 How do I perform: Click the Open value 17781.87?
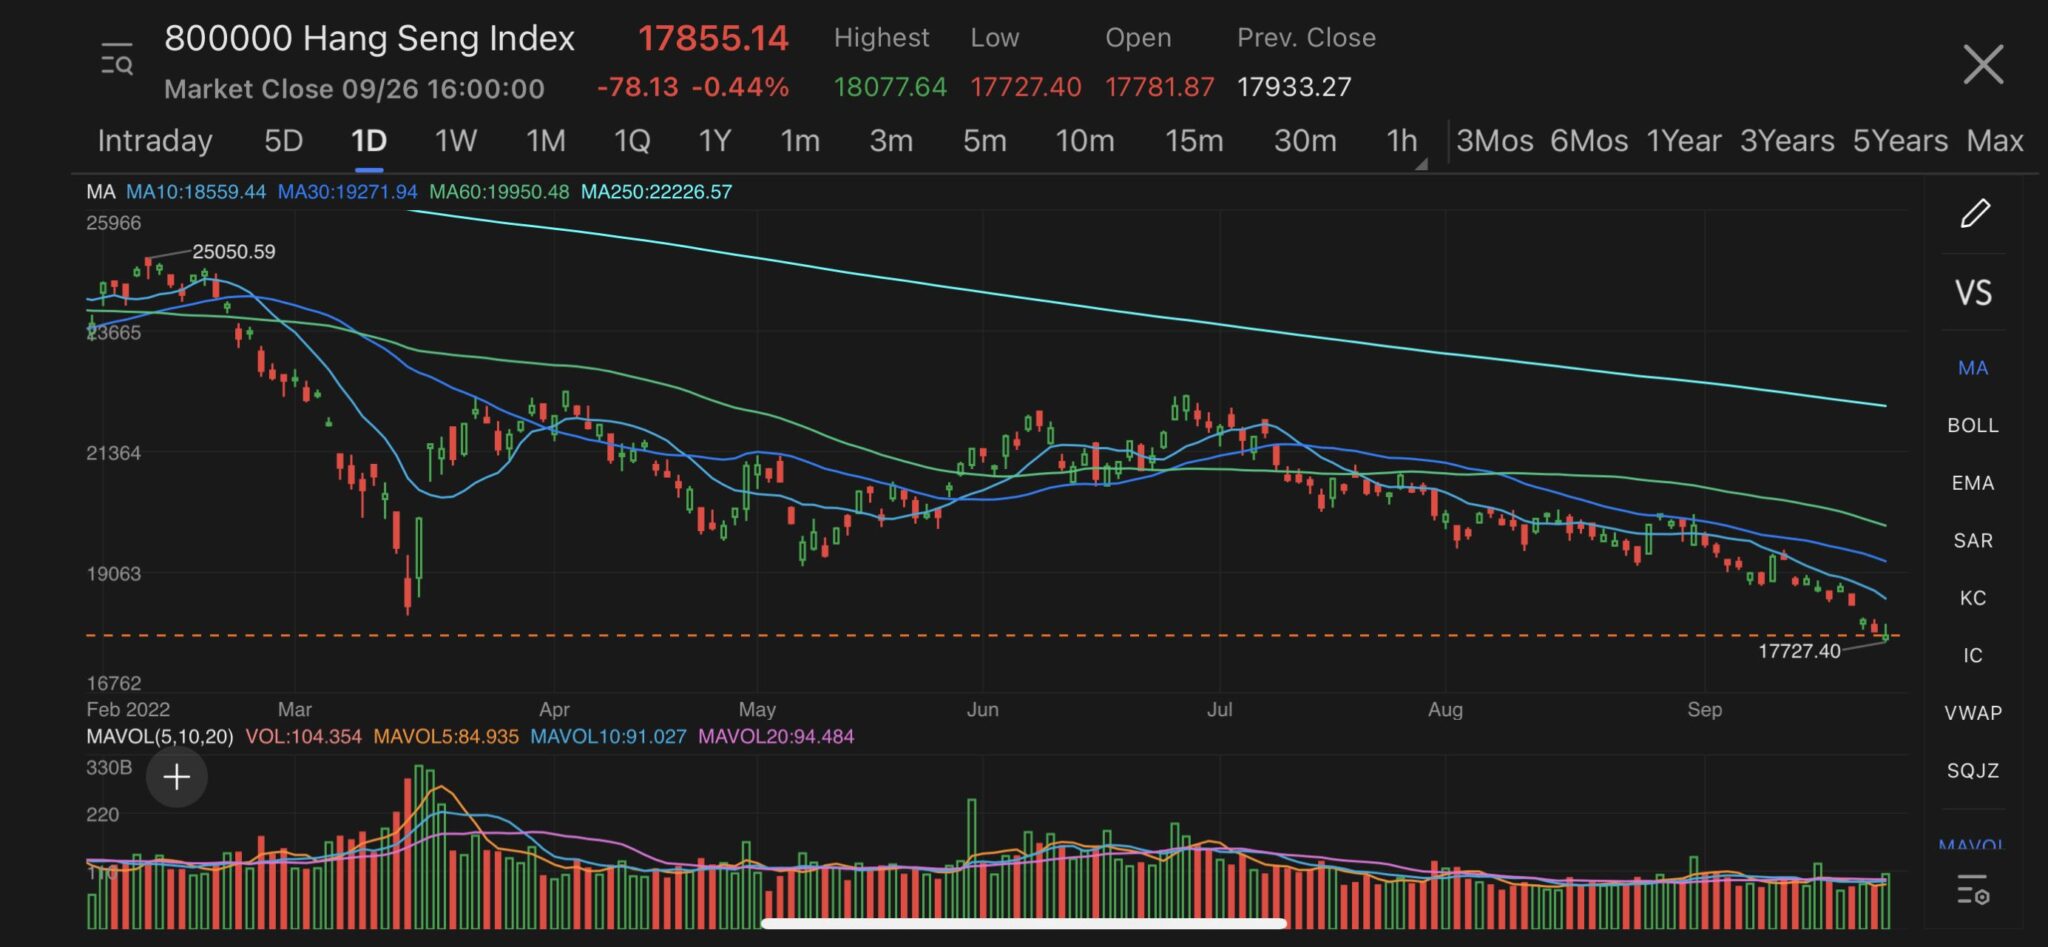point(1159,87)
